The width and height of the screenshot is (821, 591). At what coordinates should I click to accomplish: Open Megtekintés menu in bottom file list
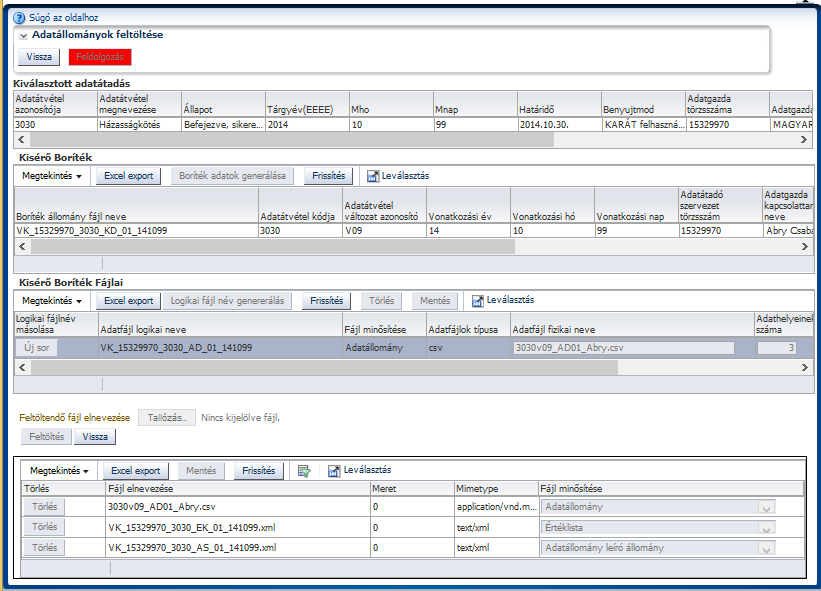59,471
